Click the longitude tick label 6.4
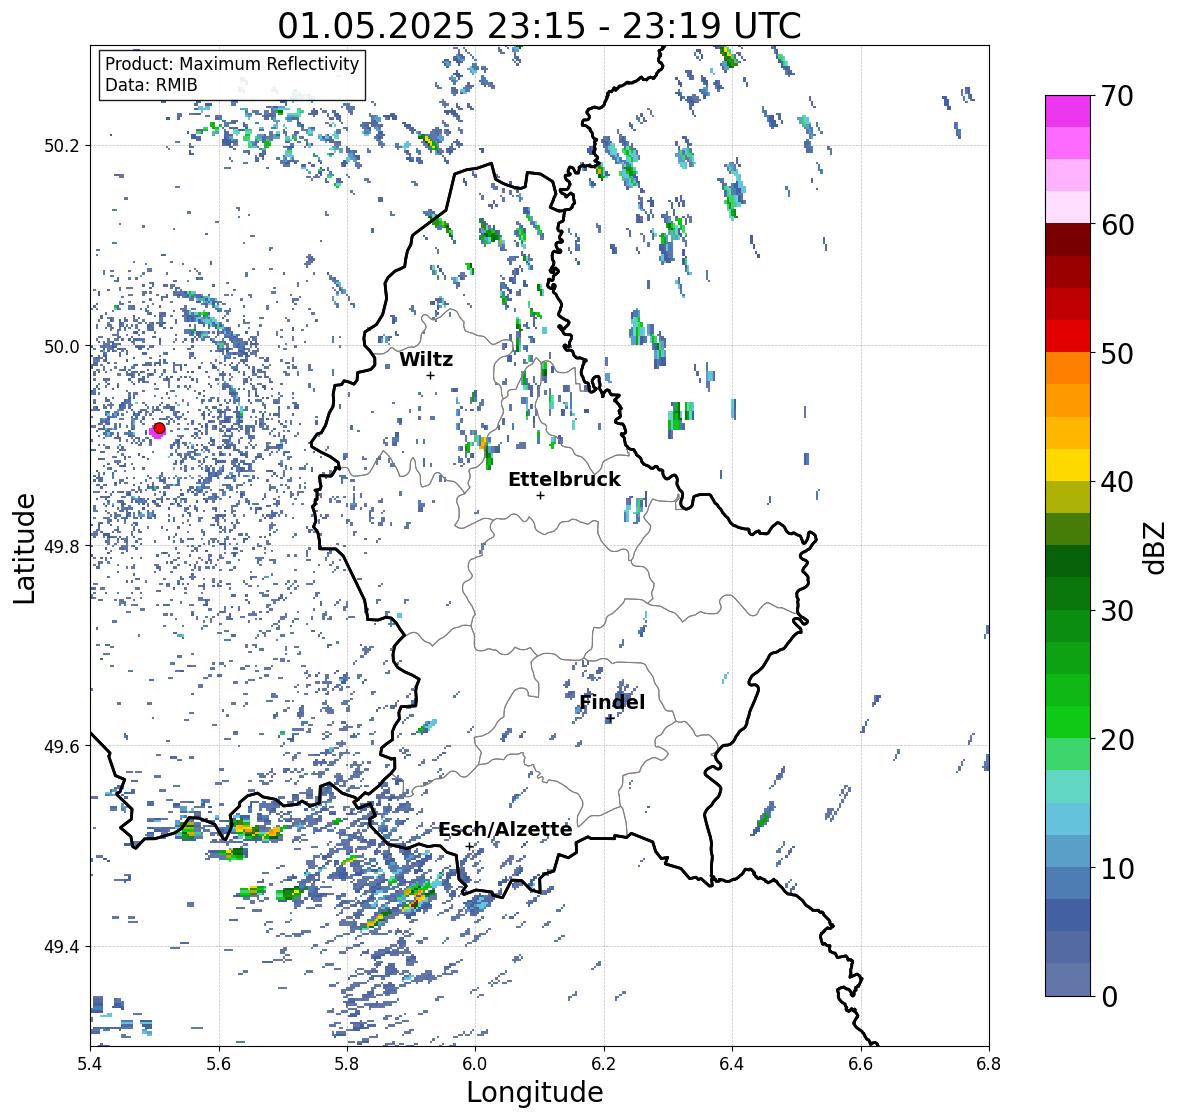Screen dimensions: 1179x1117 point(732,1064)
